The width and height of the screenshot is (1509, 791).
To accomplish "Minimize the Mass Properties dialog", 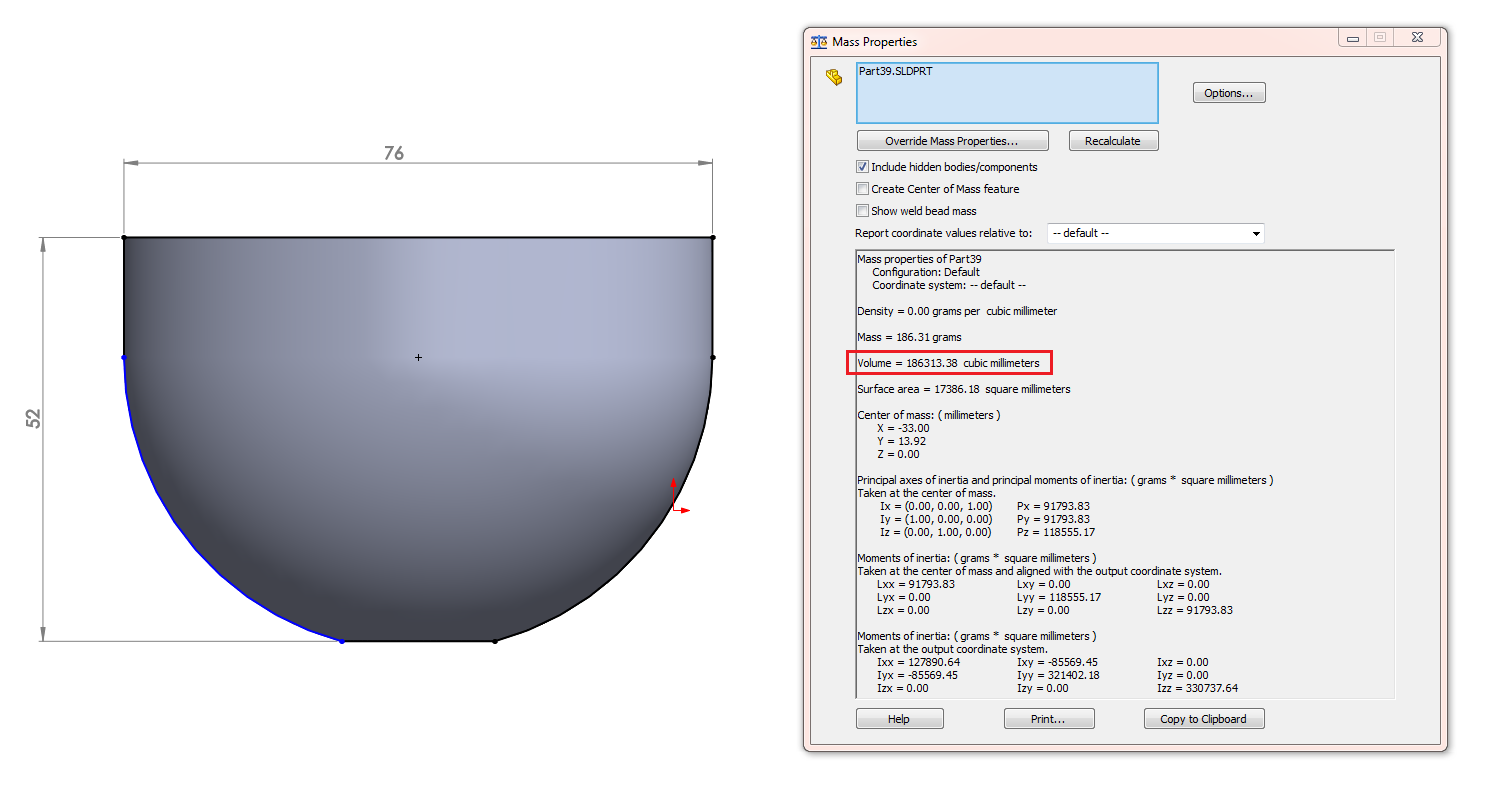I will tap(1352, 37).
